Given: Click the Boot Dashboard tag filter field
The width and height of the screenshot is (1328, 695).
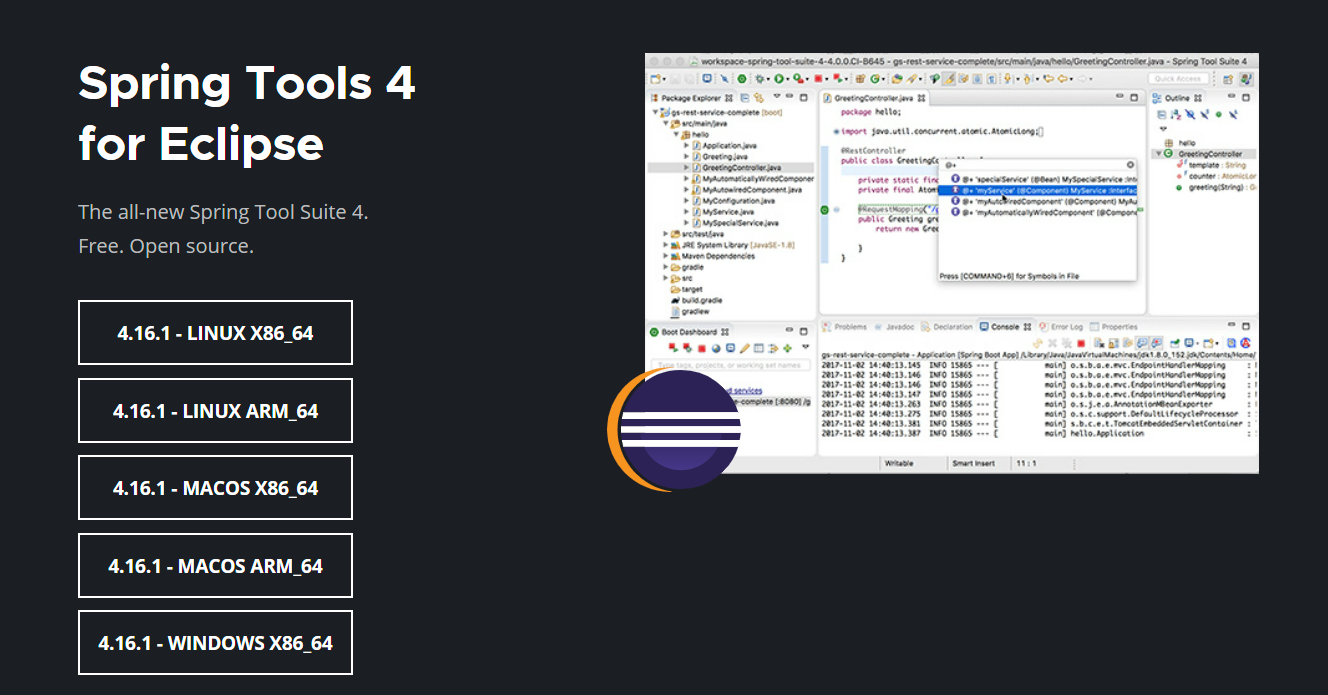Looking at the screenshot, I should pyautogui.click(x=729, y=365).
